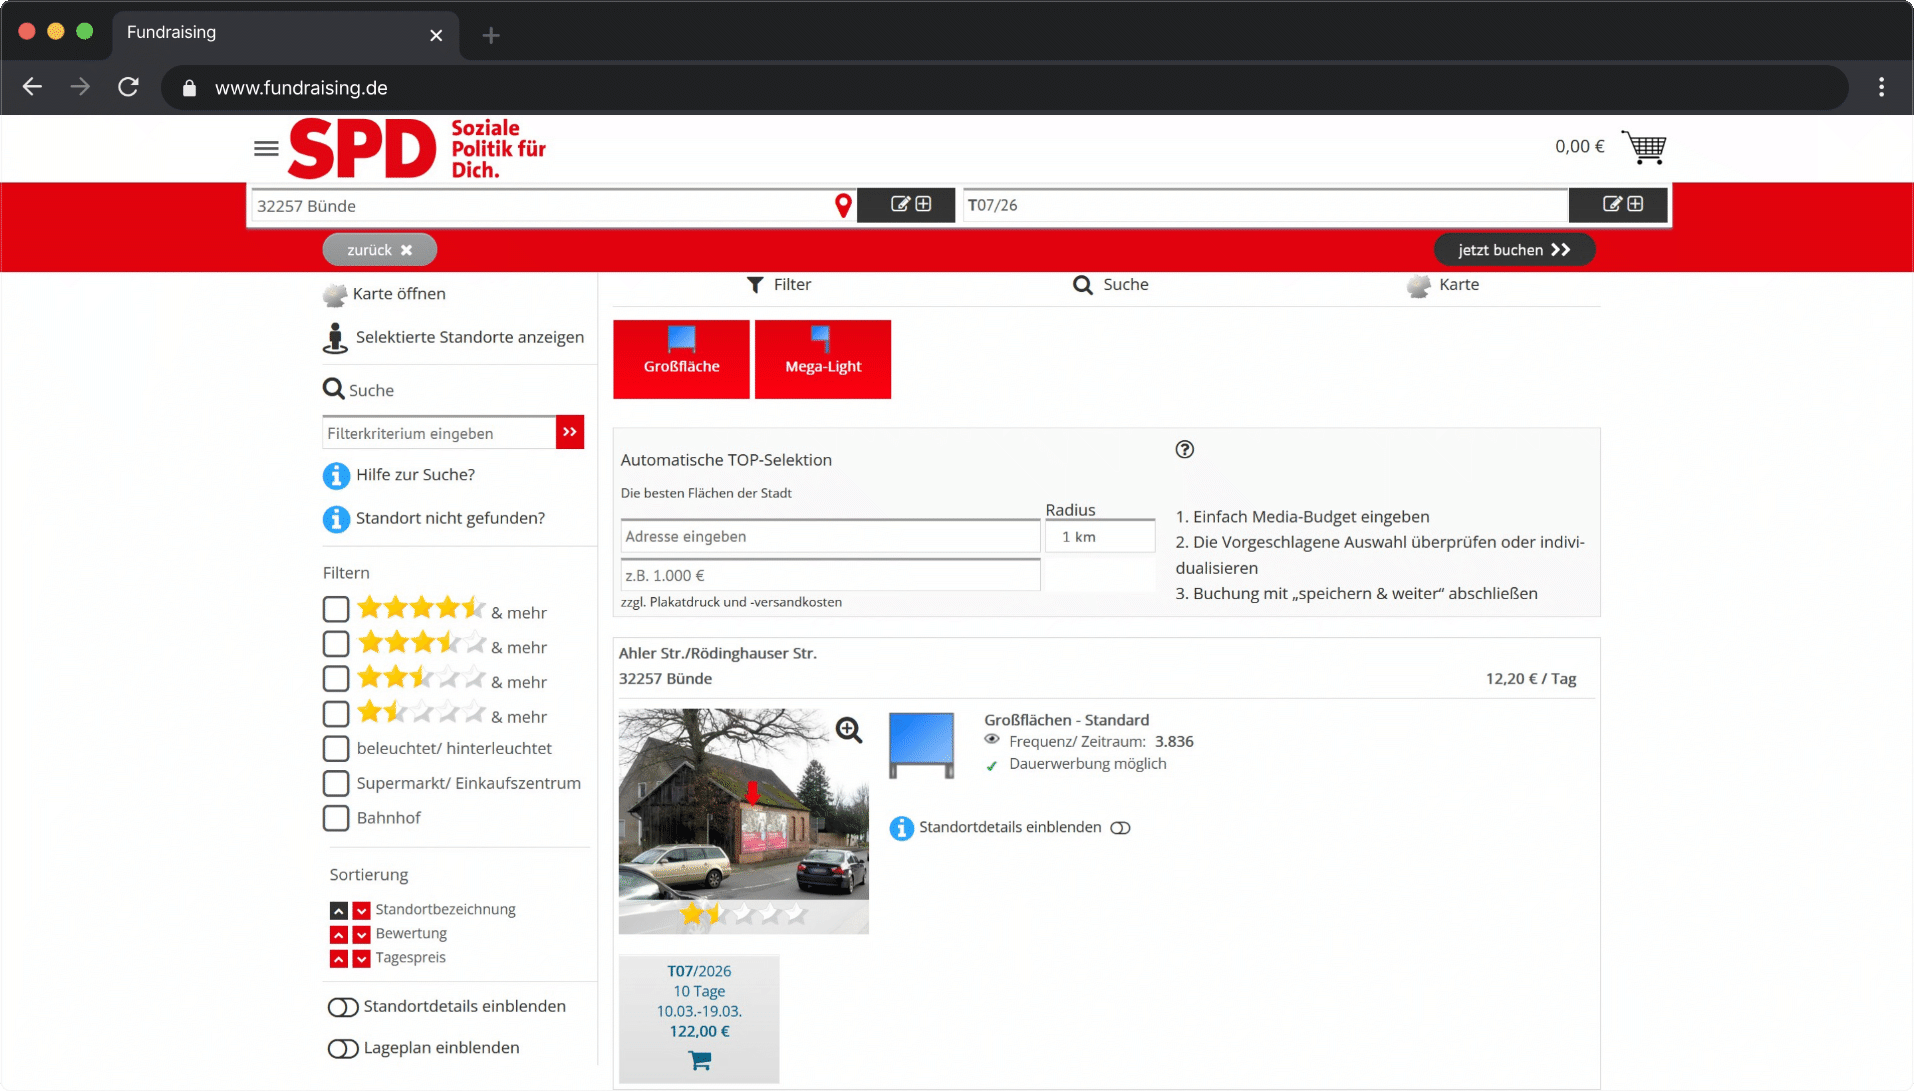Enable the Bahnhof filter checkbox
The width and height of the screenshot is (1914, 1091).
(336, 818)
